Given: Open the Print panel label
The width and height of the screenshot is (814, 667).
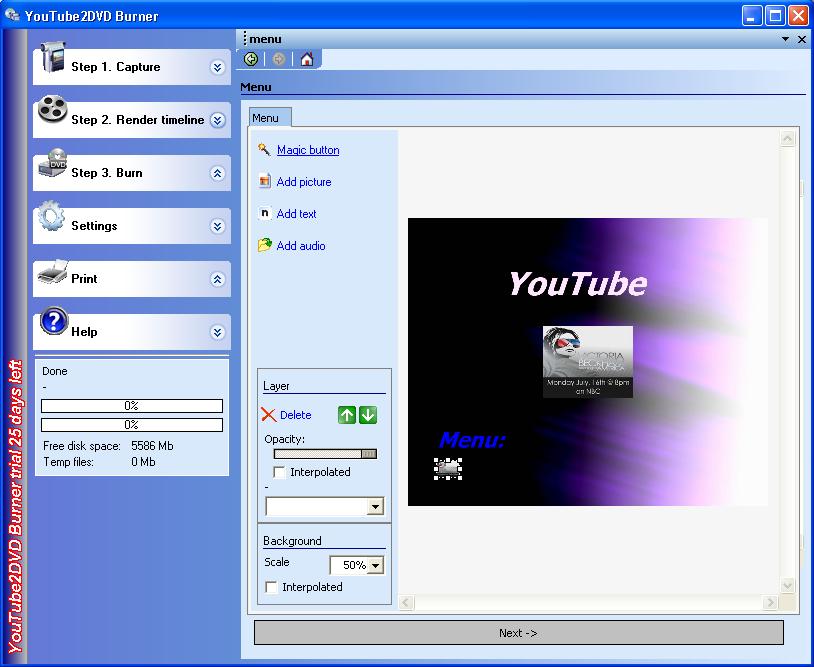Looking at the screenshot, I should tap(84, 279).
